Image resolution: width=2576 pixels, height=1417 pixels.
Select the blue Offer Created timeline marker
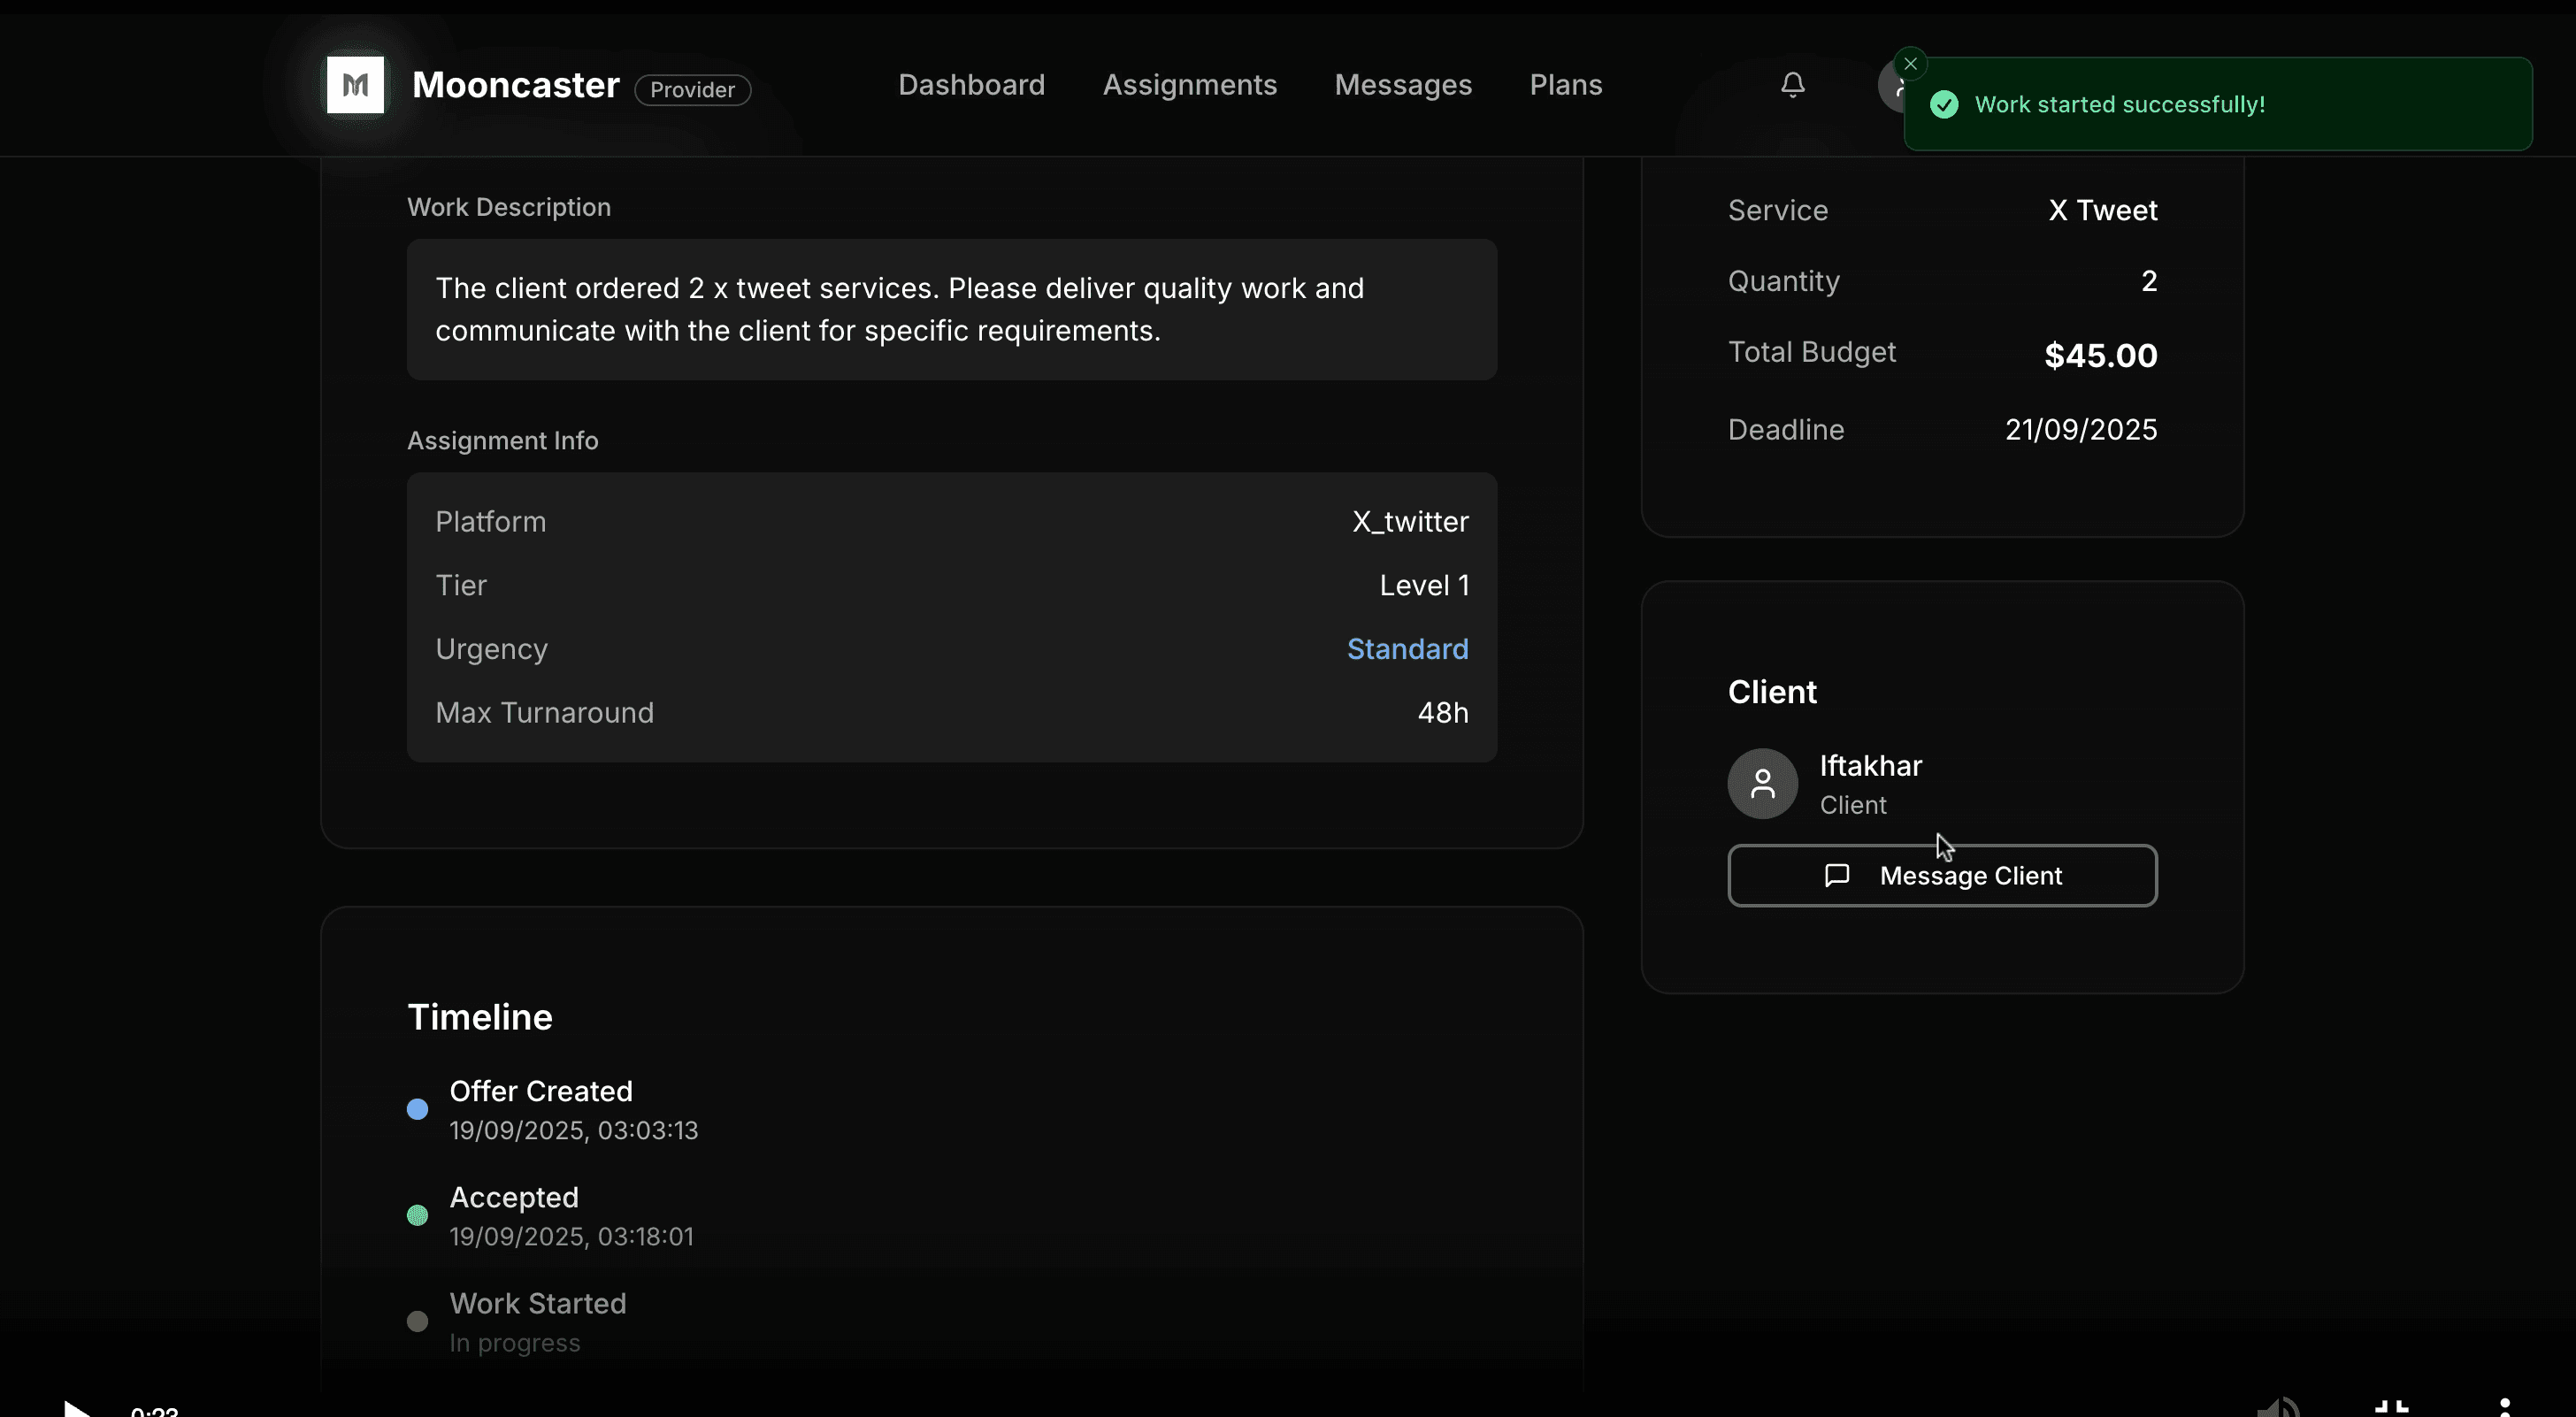click(x=418, y=1109)
